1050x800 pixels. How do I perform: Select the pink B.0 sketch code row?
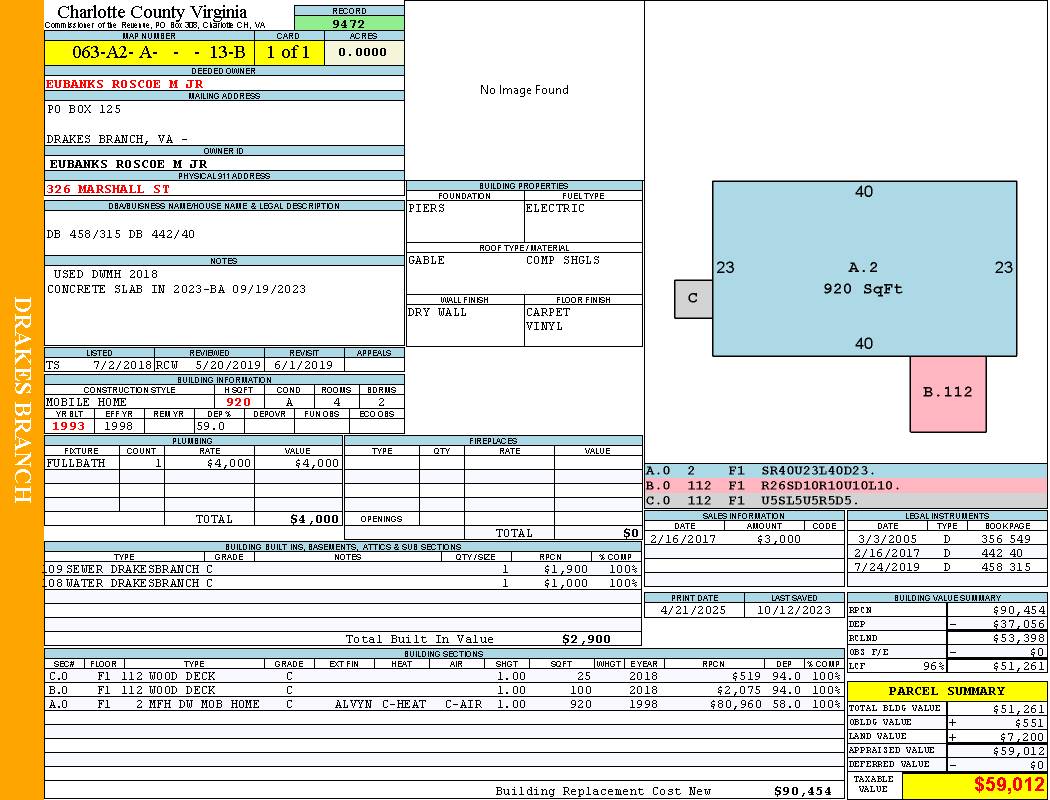845,485
